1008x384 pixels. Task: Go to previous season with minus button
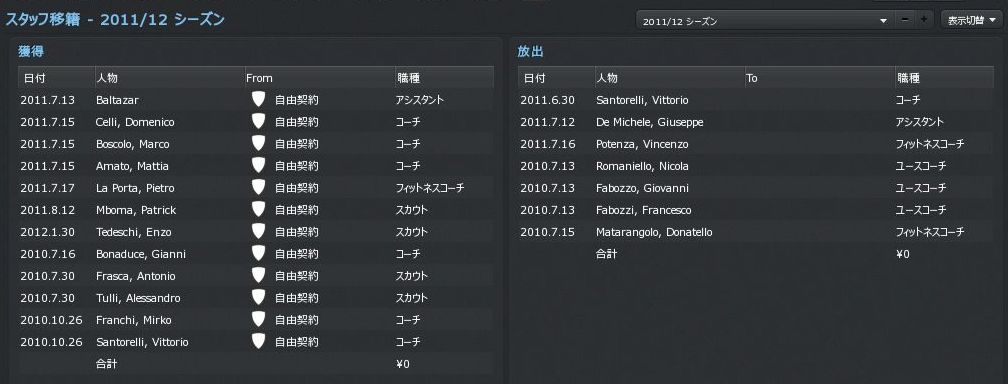(904, 21)
